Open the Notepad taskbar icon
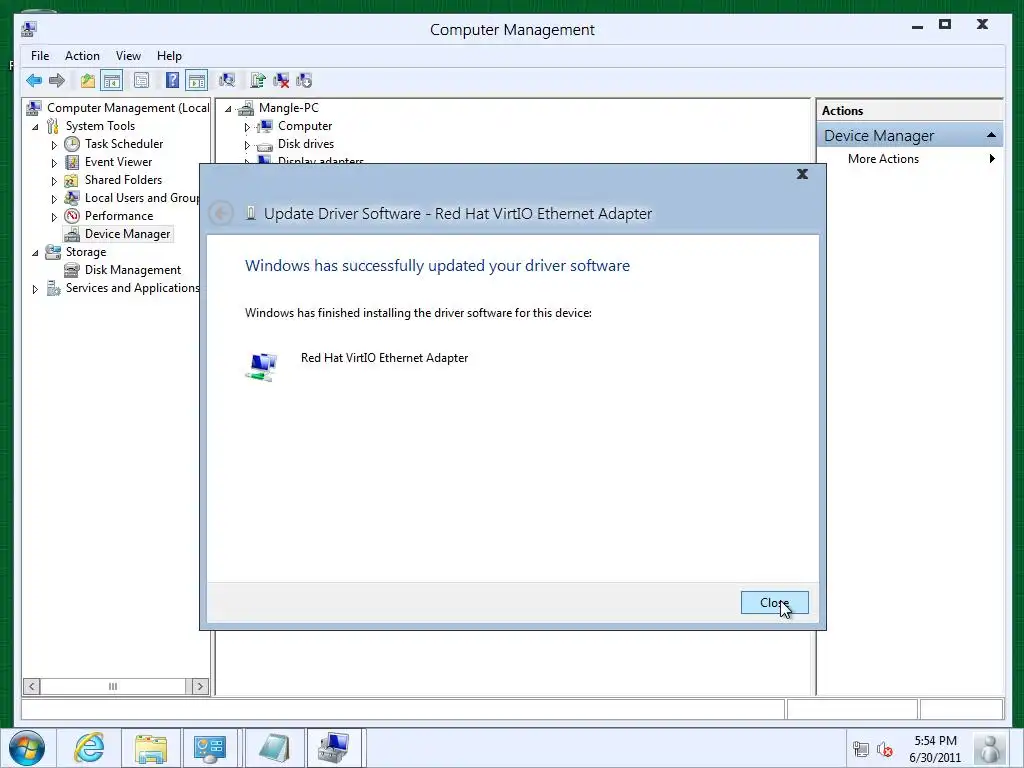This screenshot has width=1024, height=768. [x=274, y=748]
